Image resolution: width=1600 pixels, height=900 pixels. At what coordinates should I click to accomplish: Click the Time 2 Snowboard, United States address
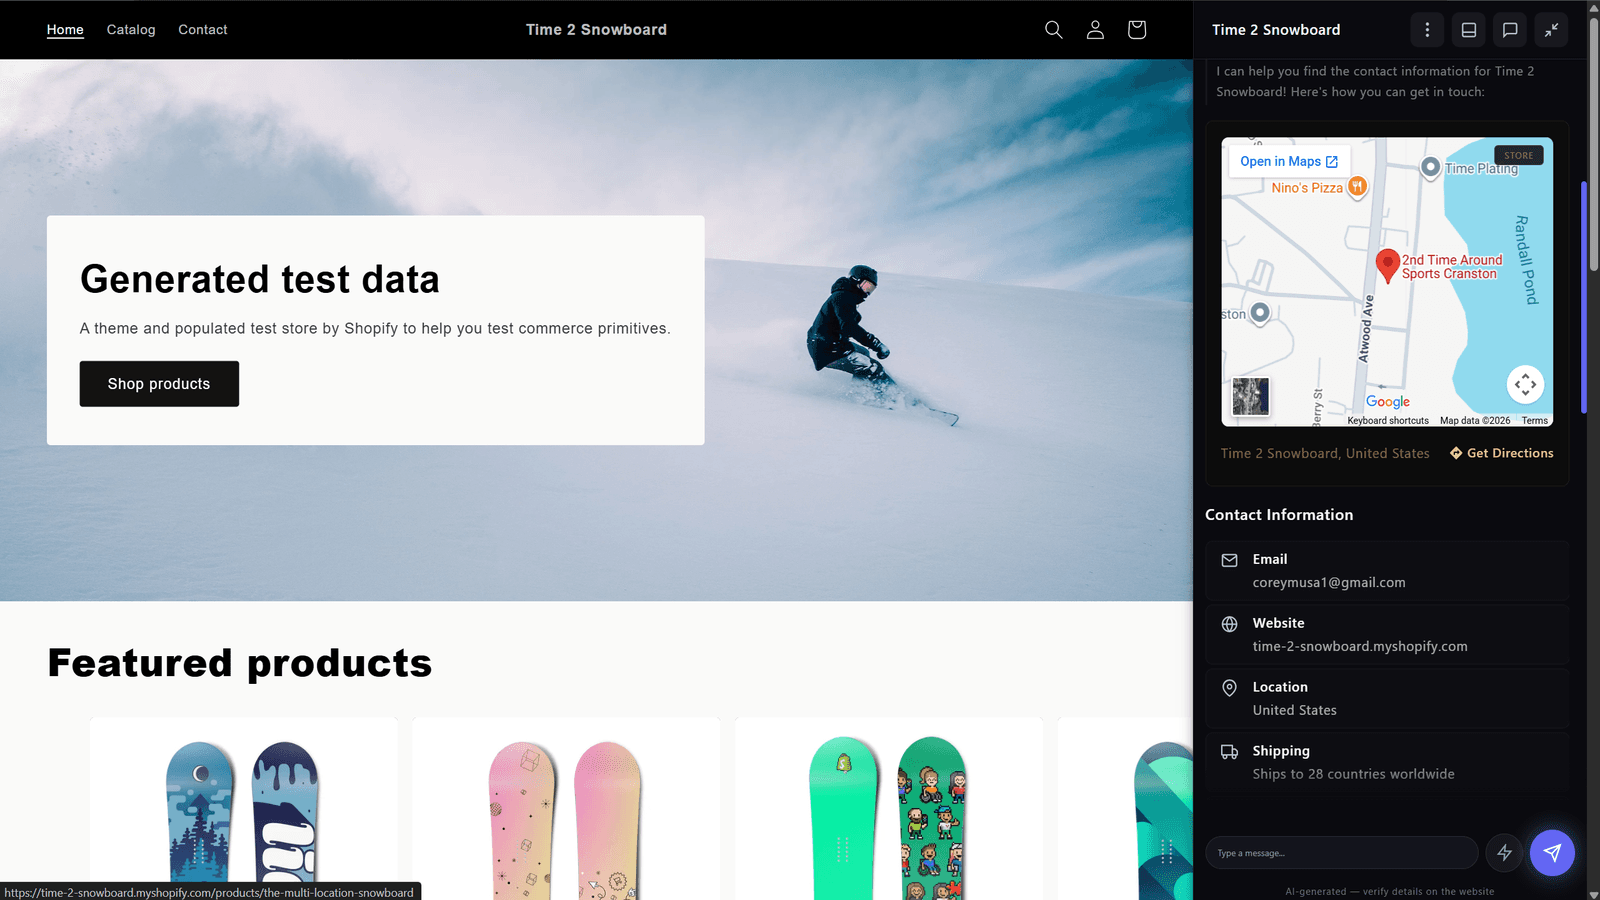(x=1325, y=453)
